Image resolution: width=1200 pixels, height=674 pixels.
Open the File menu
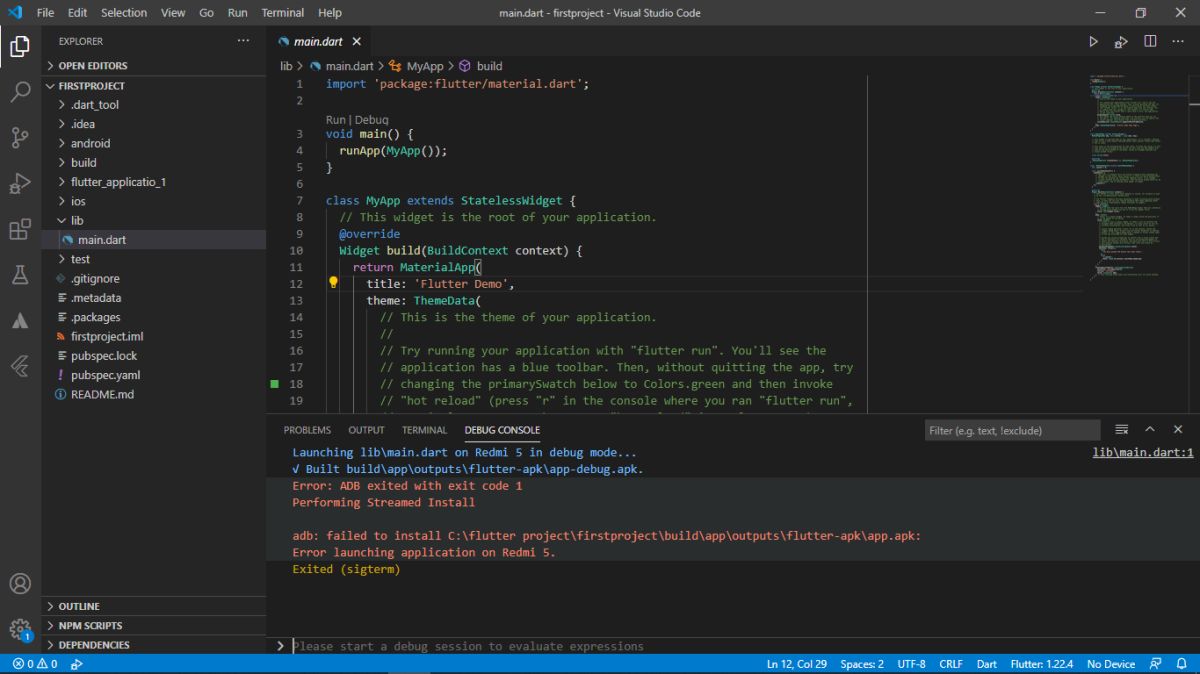(x=45, y=13)
